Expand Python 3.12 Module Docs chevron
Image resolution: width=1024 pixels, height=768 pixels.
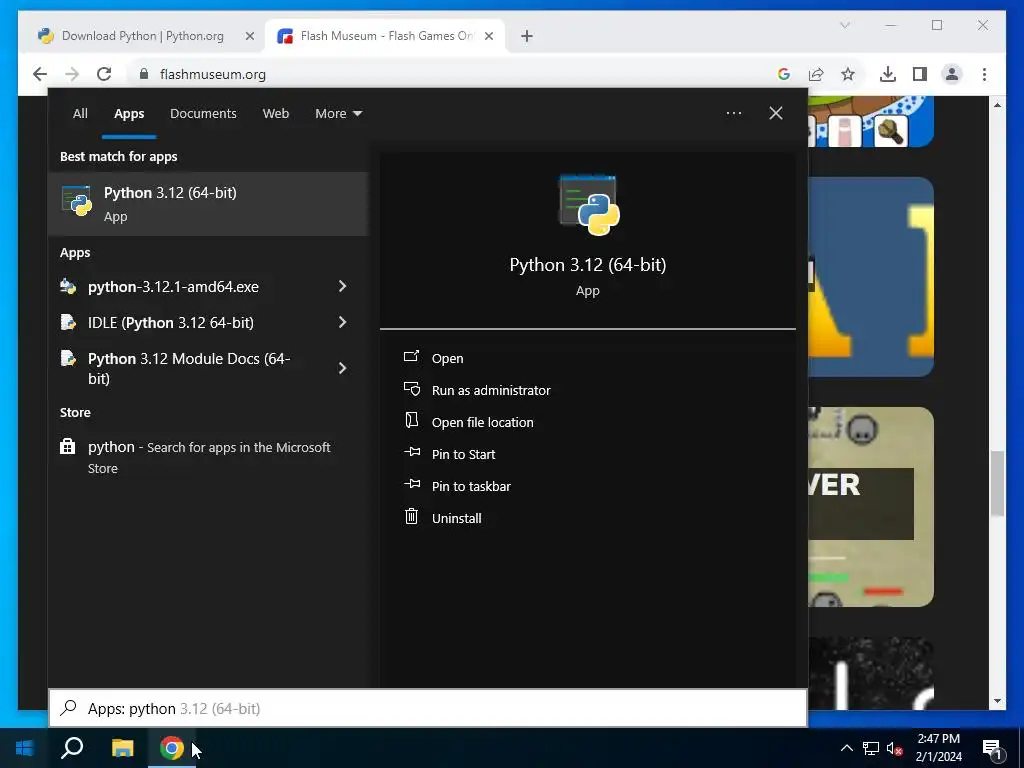[342, 368]
